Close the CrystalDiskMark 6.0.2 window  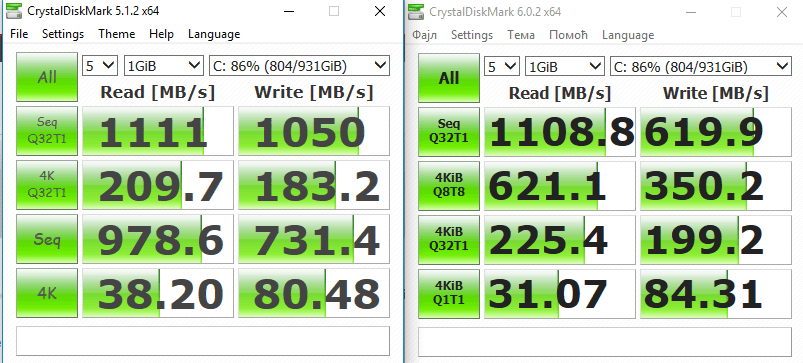pyautogui.click(x=782, y=12)
